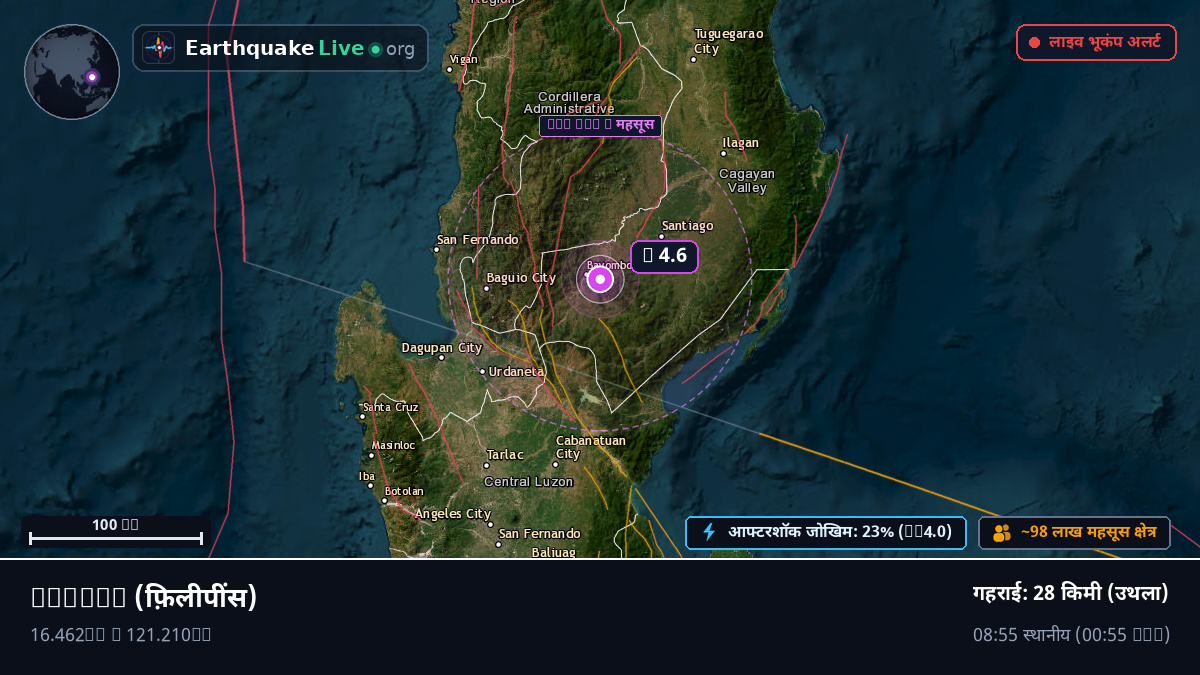Click the lightning bolt aftershock icon
1200x675 pixels.
click(x=710, y=532)
